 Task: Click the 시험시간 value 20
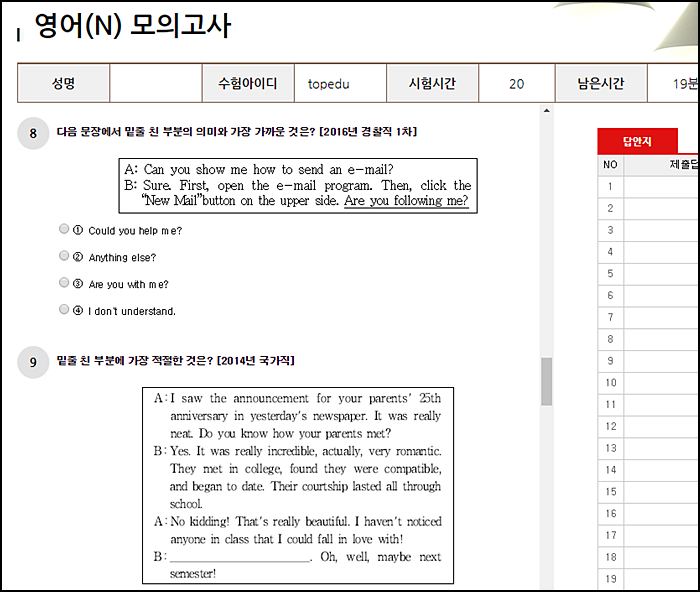pos(517,84)
